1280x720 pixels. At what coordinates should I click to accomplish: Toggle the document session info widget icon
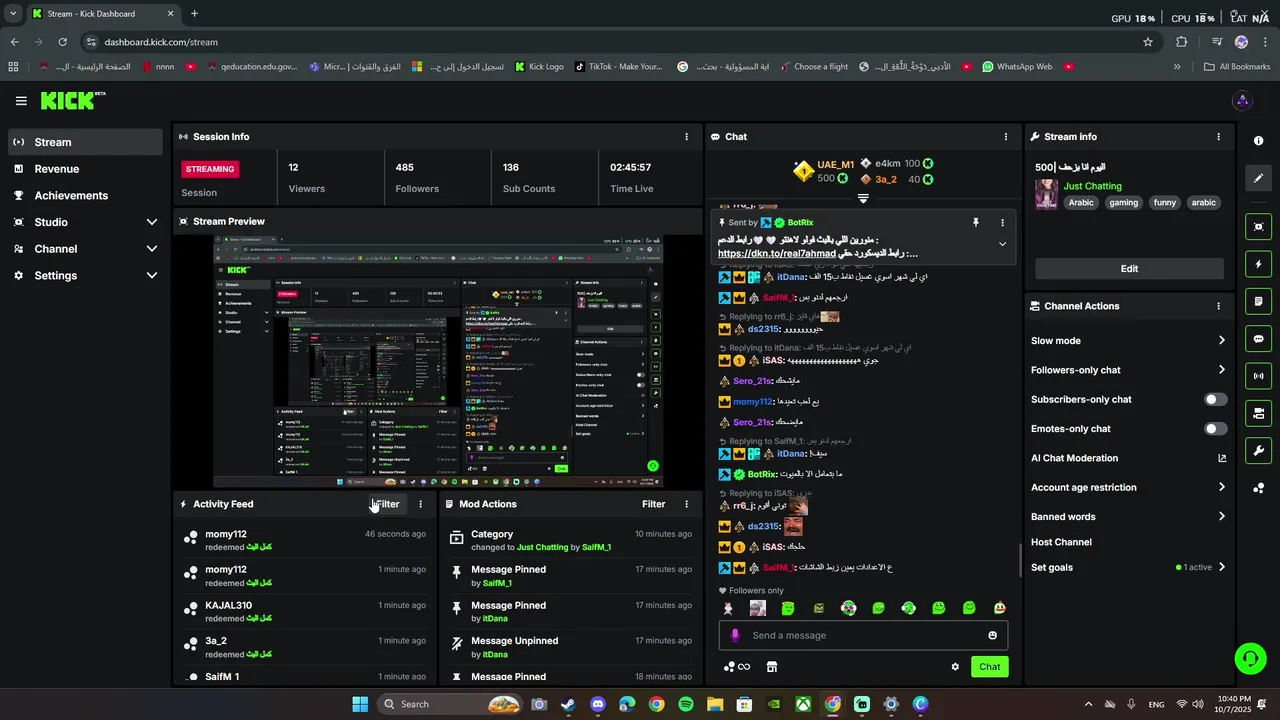1259,301
